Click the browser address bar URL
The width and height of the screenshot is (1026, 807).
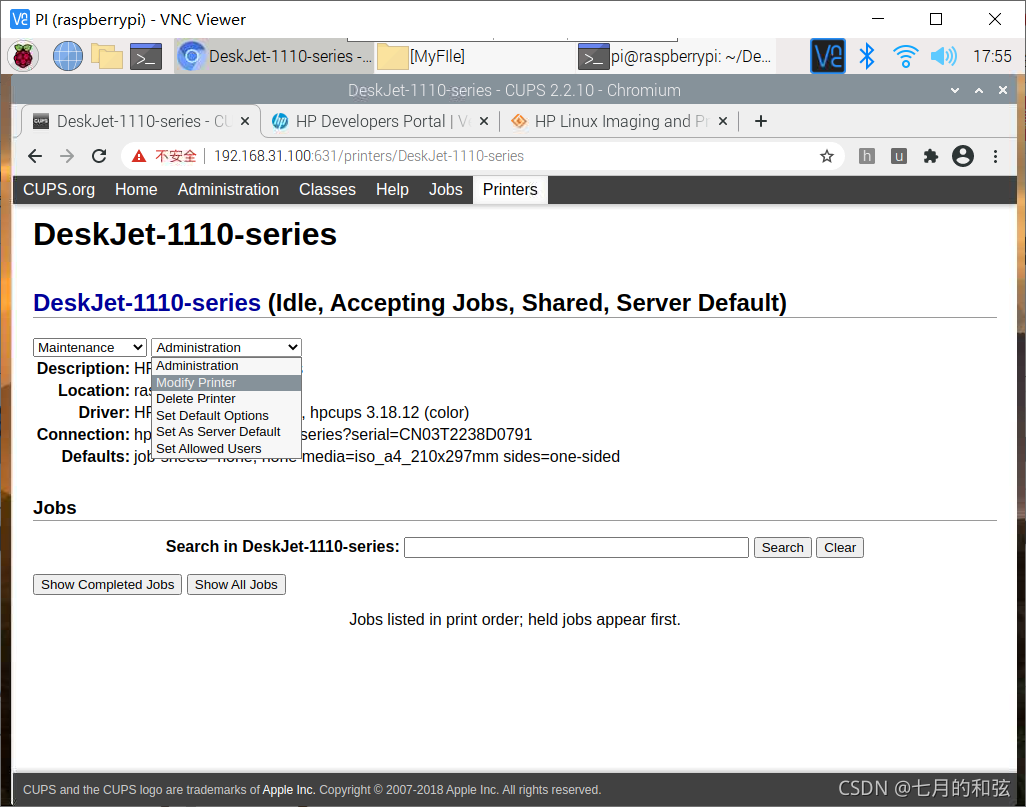pyautogui.click(x=369, y=156)
